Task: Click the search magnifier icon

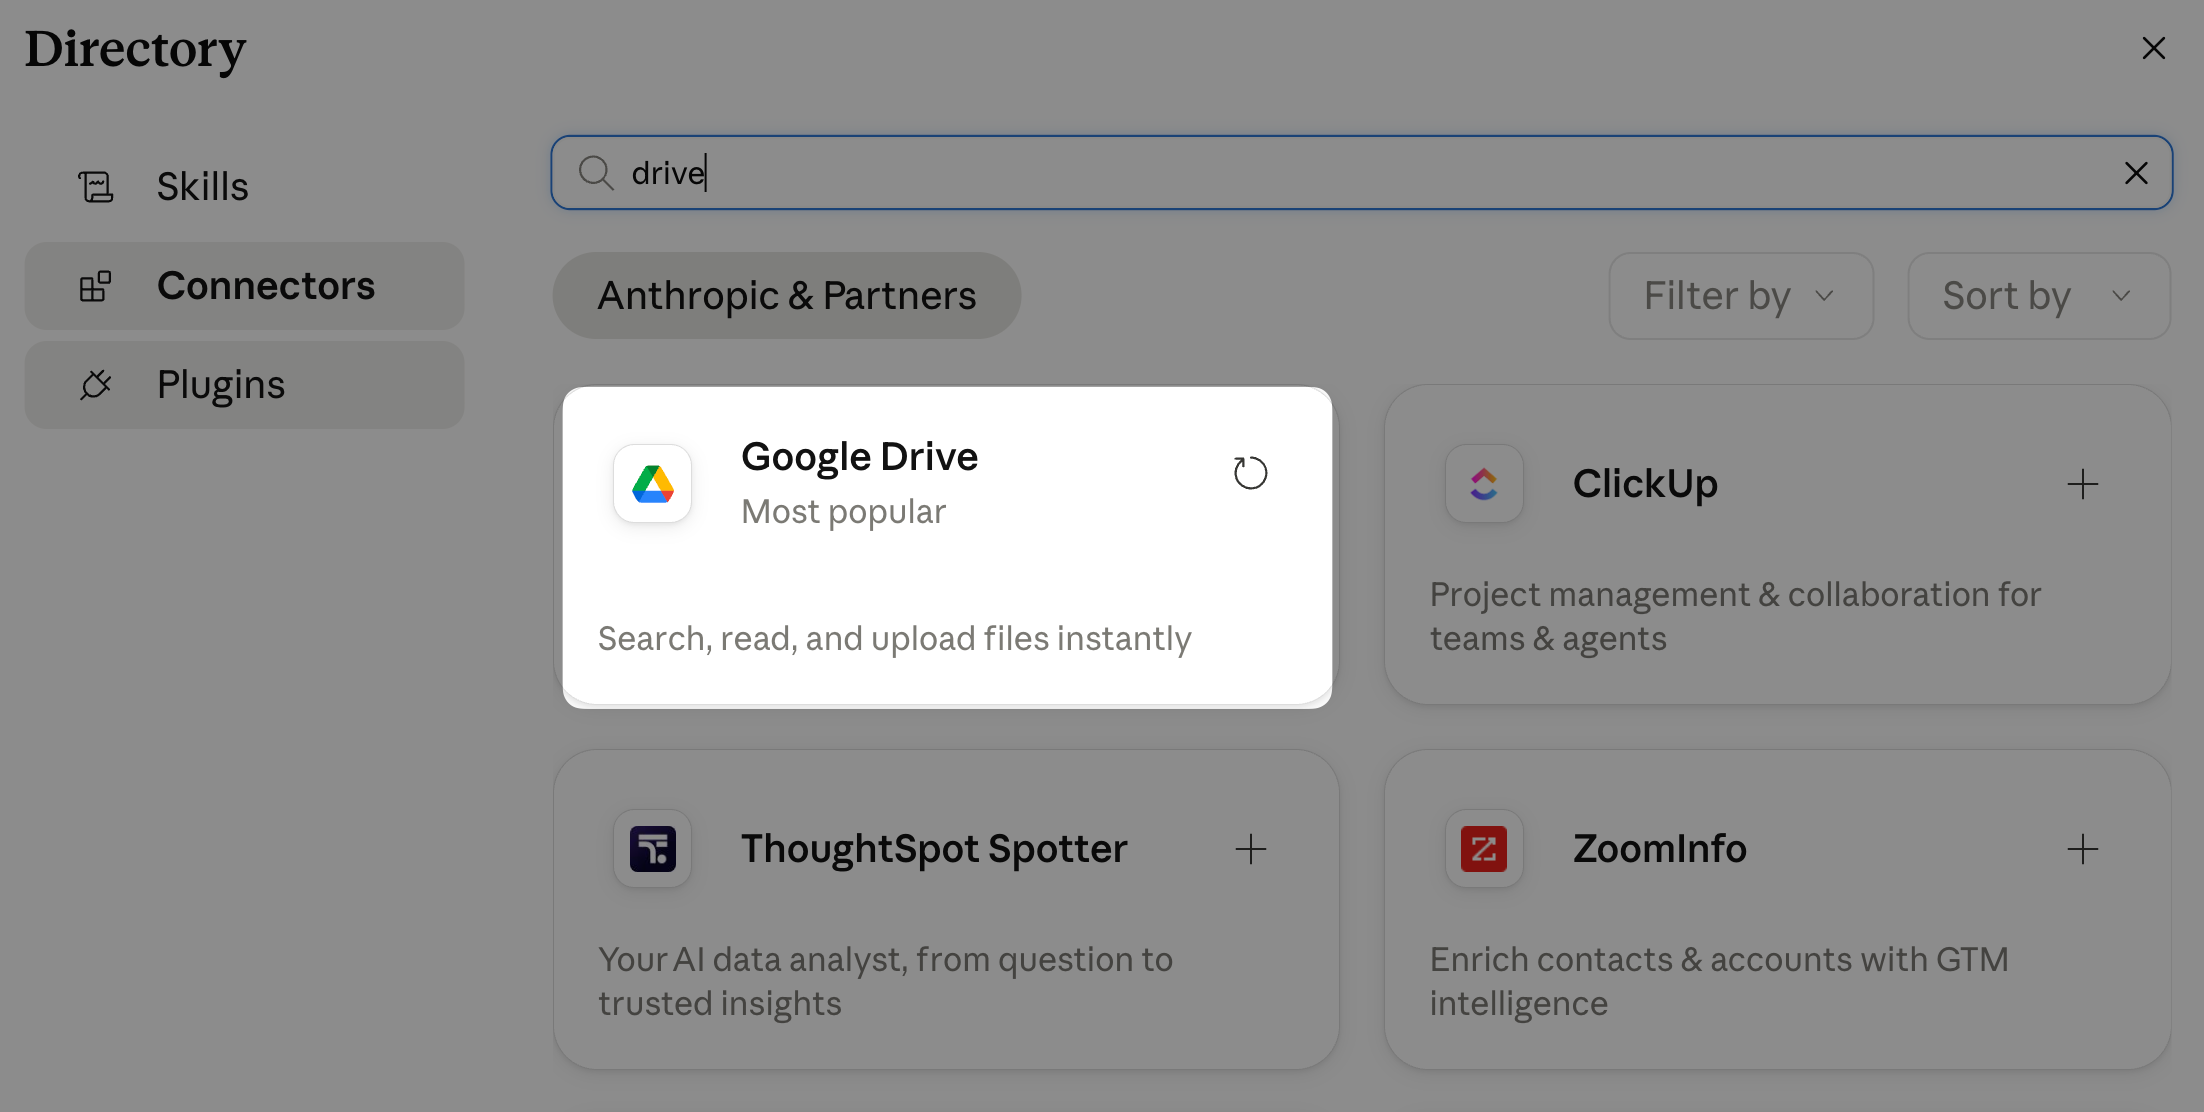Action: 596,173
